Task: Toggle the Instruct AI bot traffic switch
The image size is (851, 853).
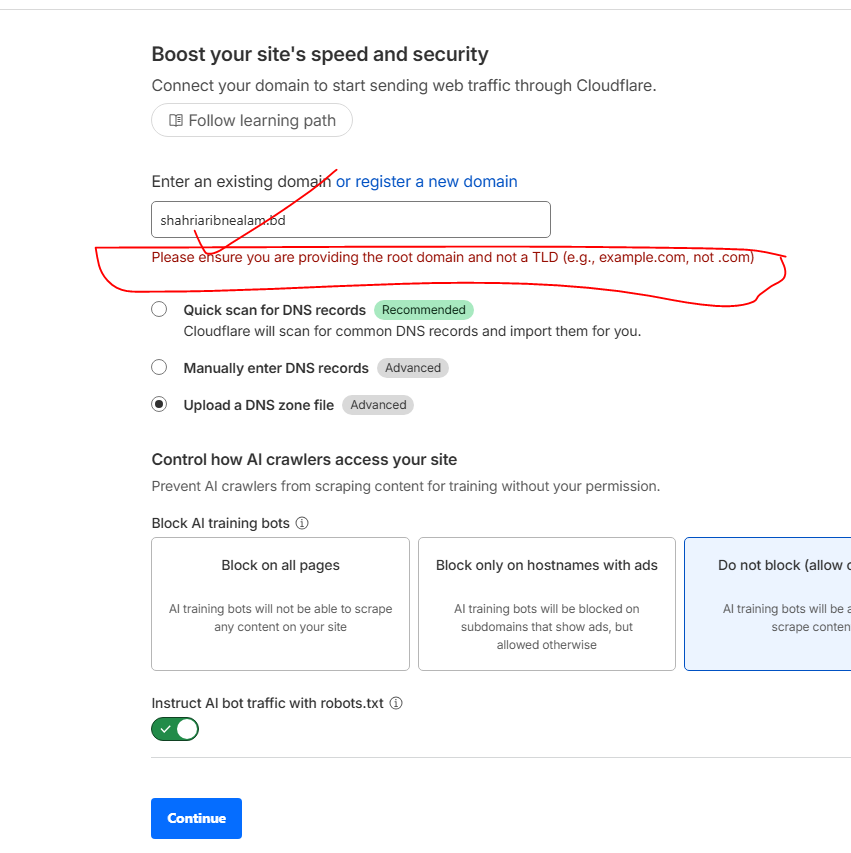Action: pos(175,729)
